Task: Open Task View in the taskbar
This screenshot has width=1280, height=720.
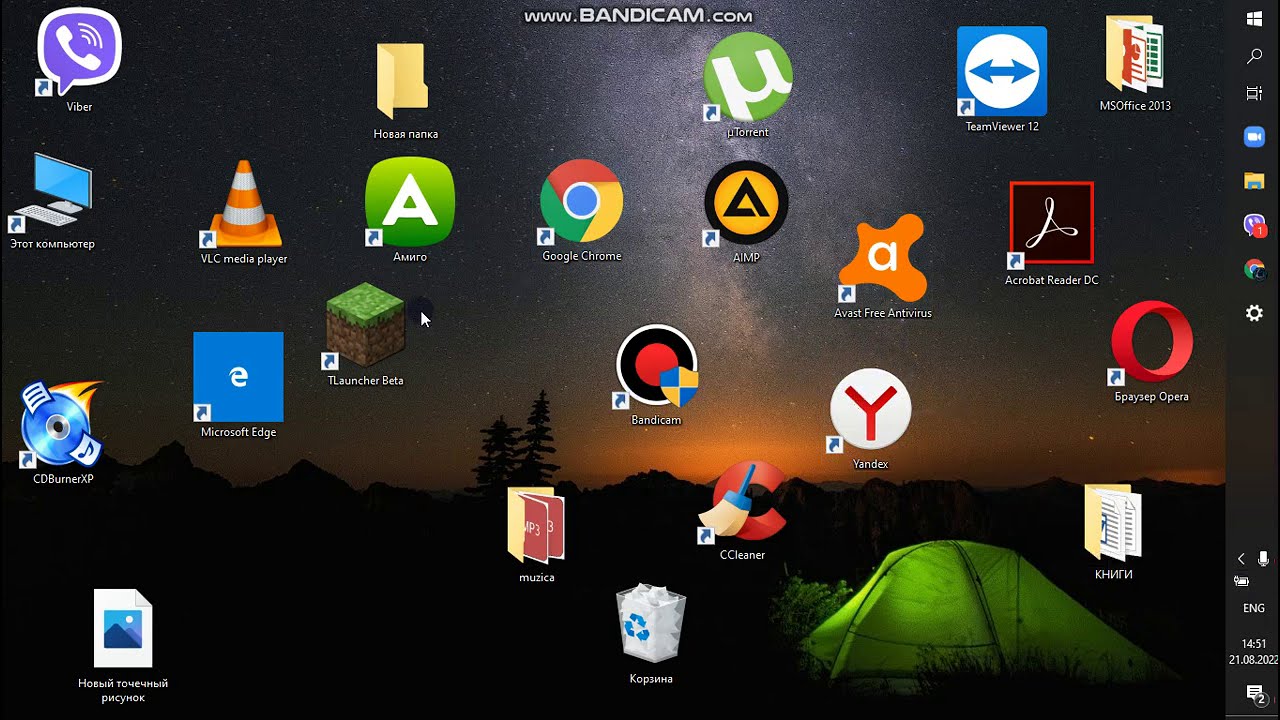Action: 1254,93
